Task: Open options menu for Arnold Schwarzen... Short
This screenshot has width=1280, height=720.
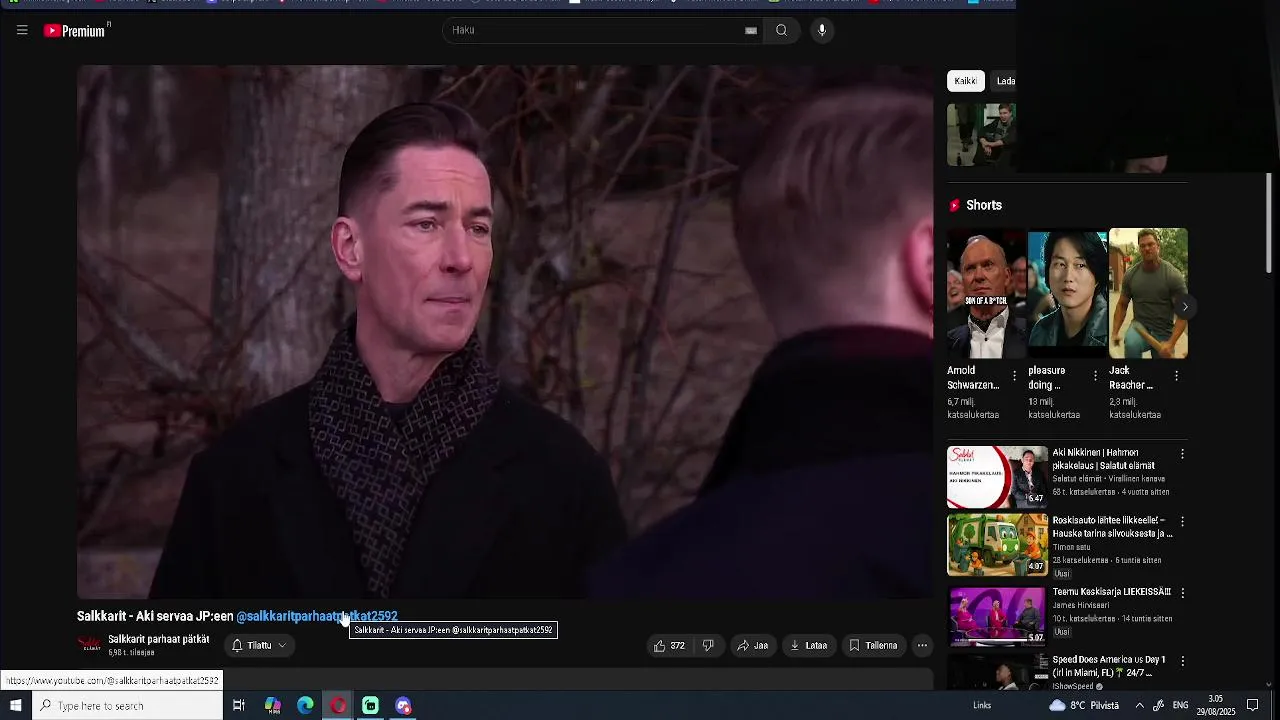Action: pyautogui.click(x=1015, y=376)
